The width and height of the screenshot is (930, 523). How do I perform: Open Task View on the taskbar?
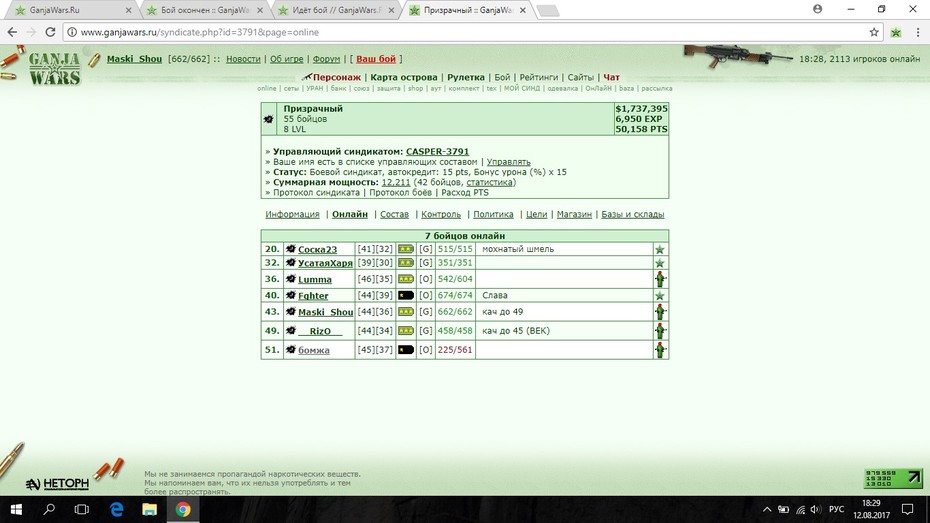82,509
